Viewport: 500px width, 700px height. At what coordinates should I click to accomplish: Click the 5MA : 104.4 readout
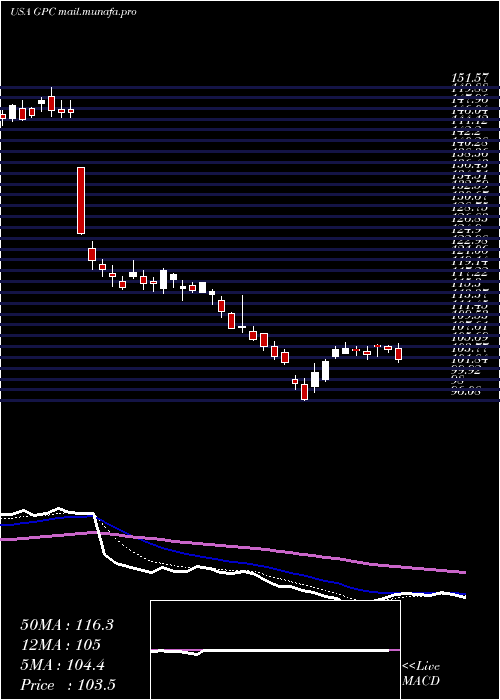tap(62, 665)
